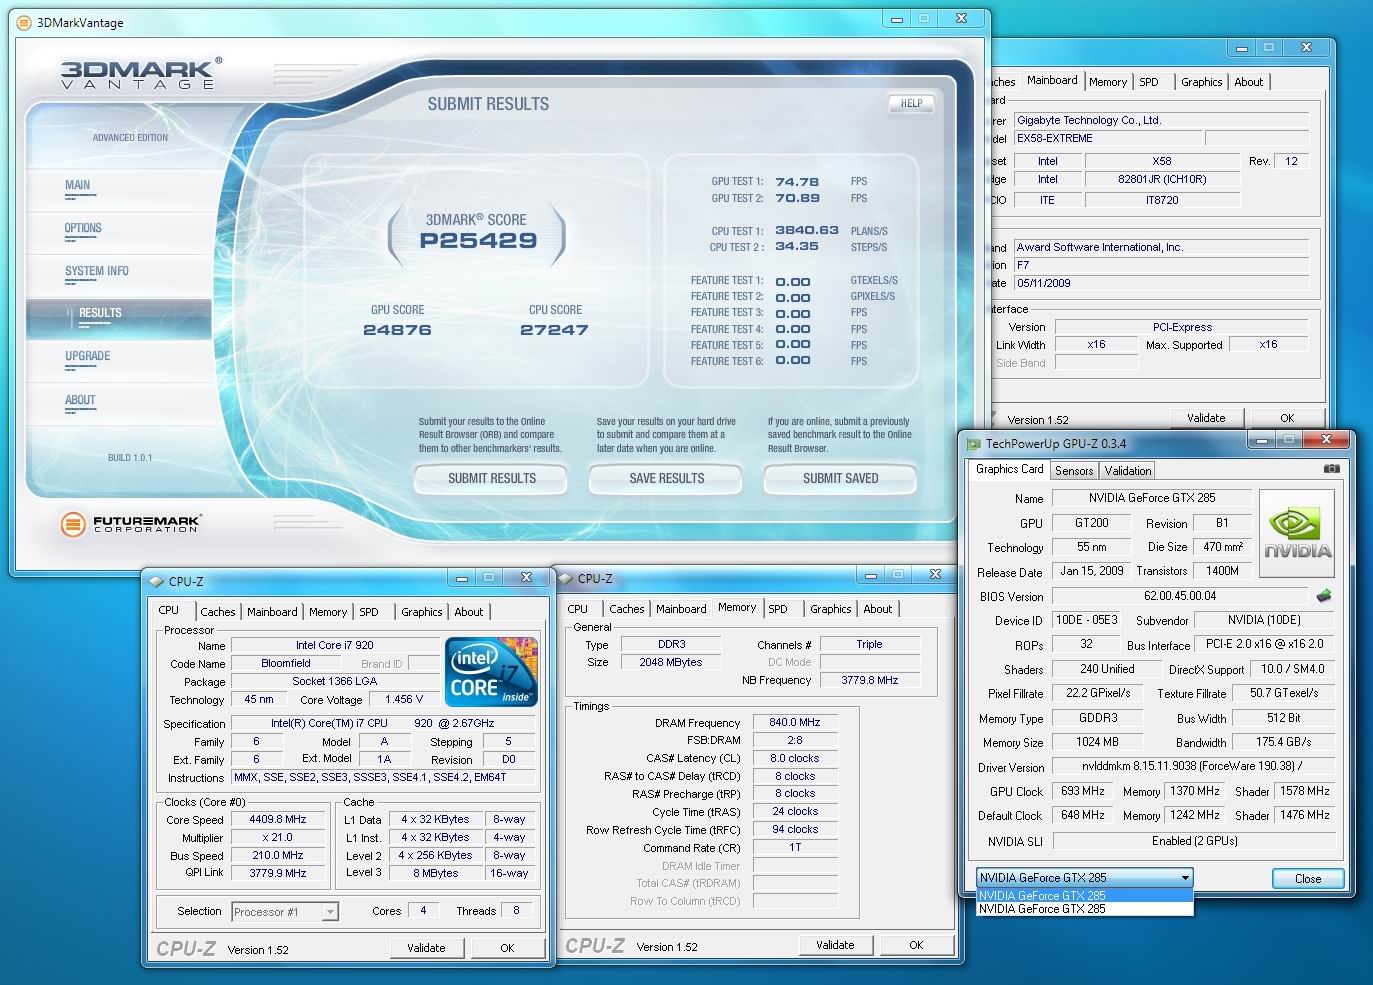Select Graphics Card tab in GPU-Z

1009,469
